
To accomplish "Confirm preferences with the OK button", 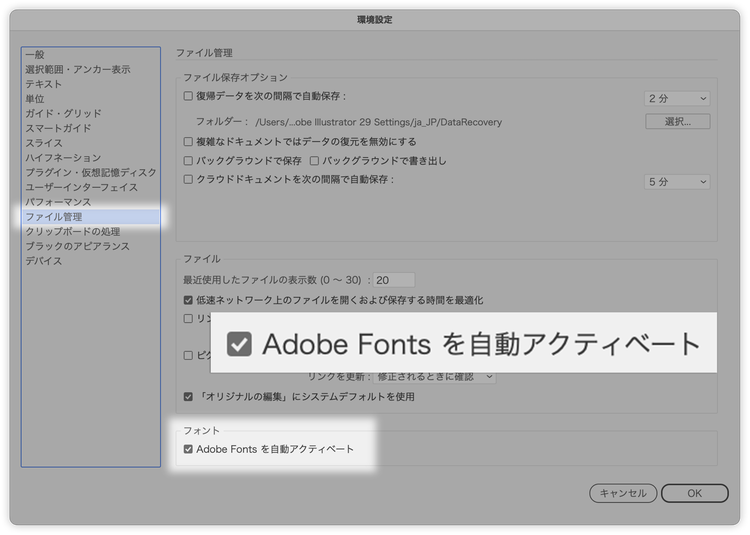I will point(695,493).
